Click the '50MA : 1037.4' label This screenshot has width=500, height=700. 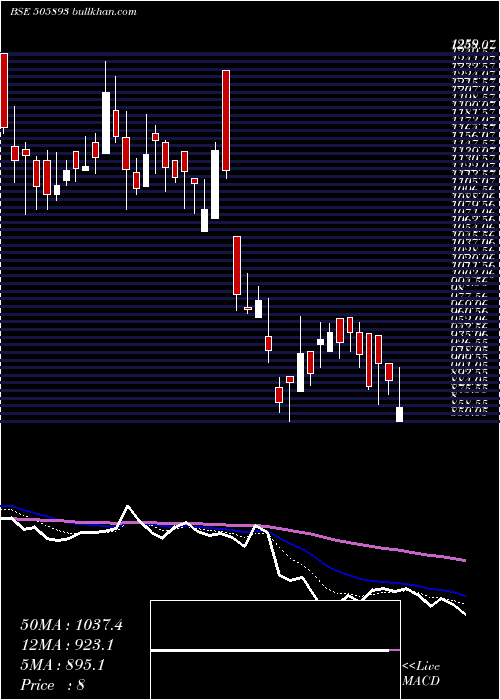pos(71,625)
